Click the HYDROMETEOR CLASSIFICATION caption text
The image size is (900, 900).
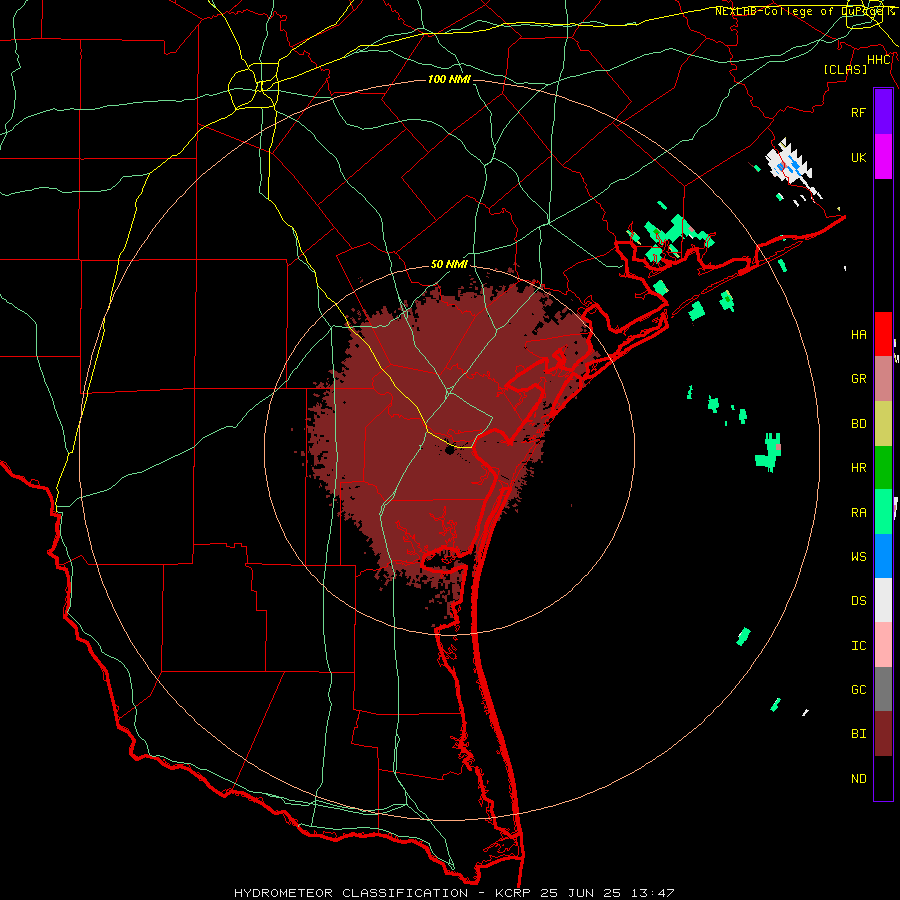tap(351, 893)
